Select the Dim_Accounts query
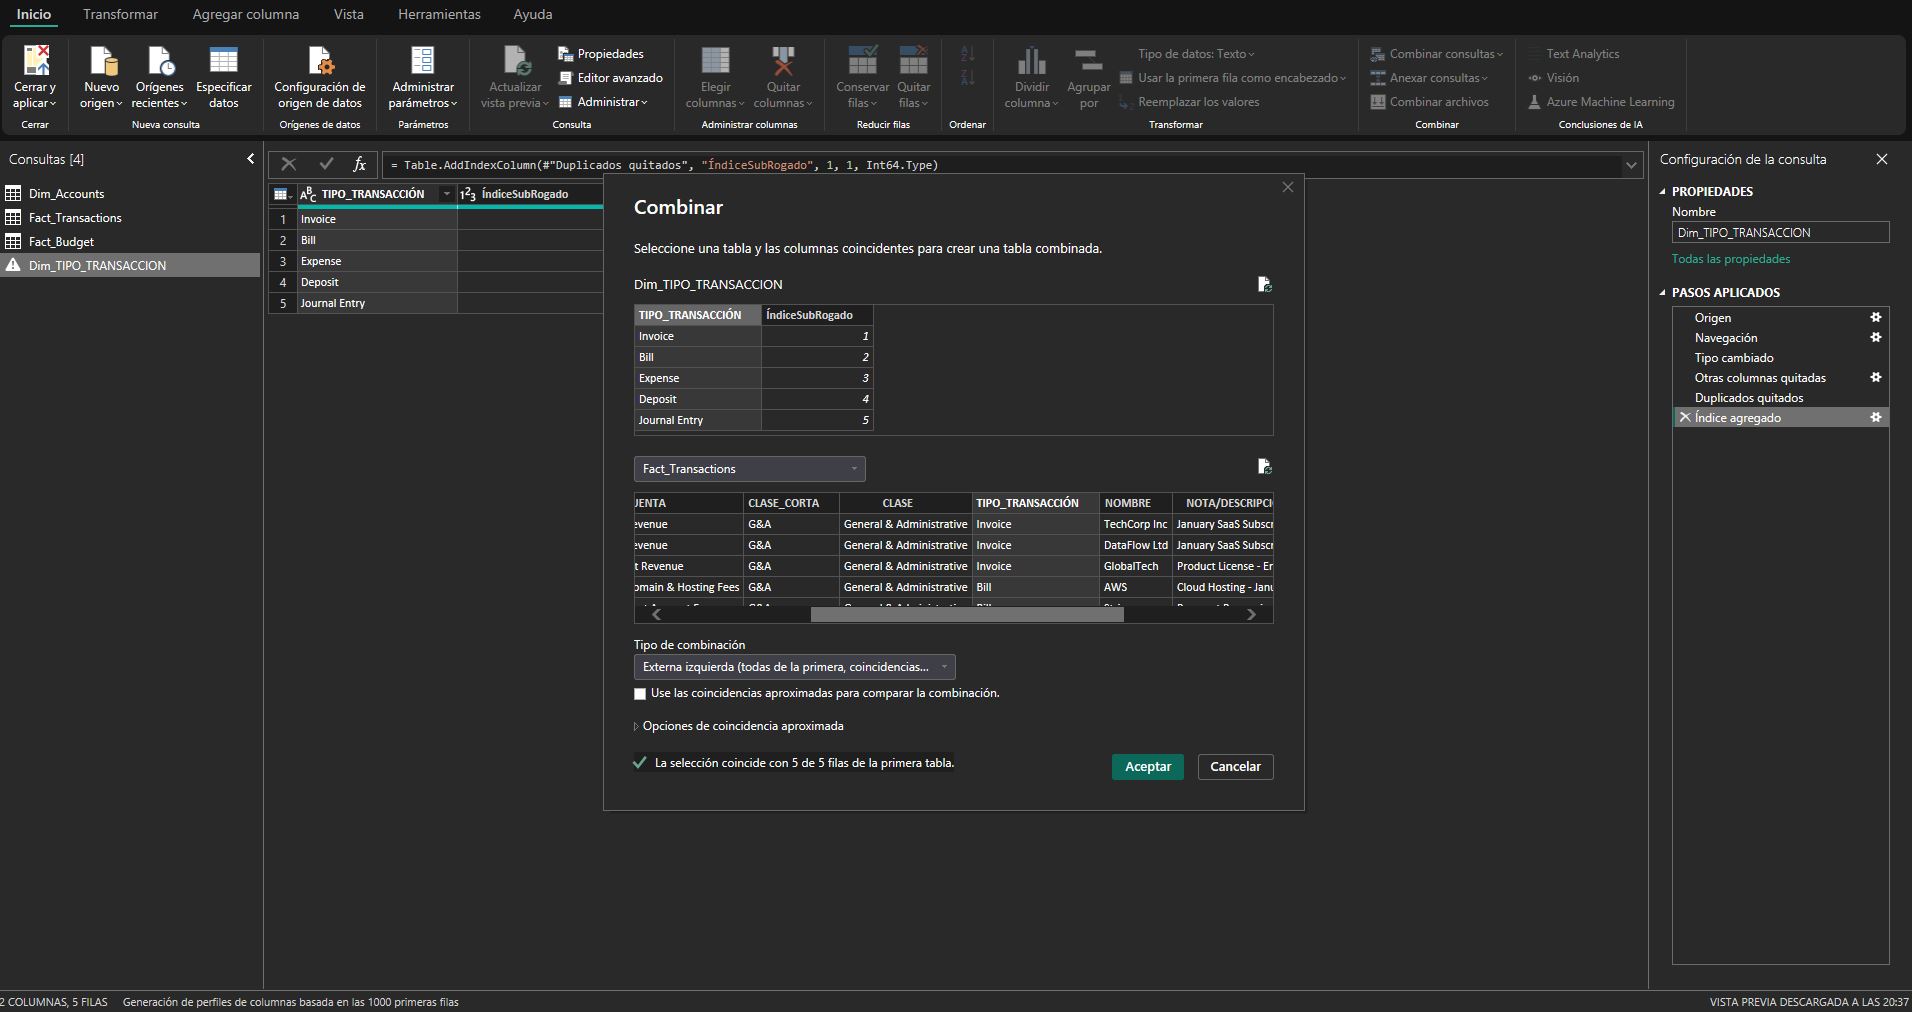 (130, 194)
